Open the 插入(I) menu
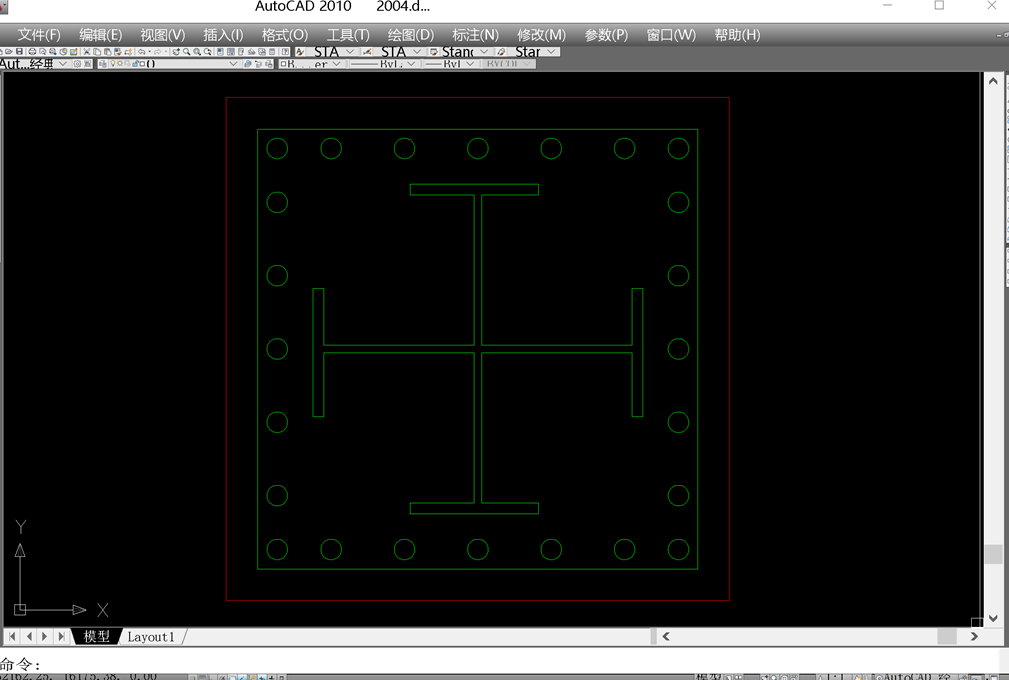This screenshot has width=1009, height=680. tap(223, 35)
